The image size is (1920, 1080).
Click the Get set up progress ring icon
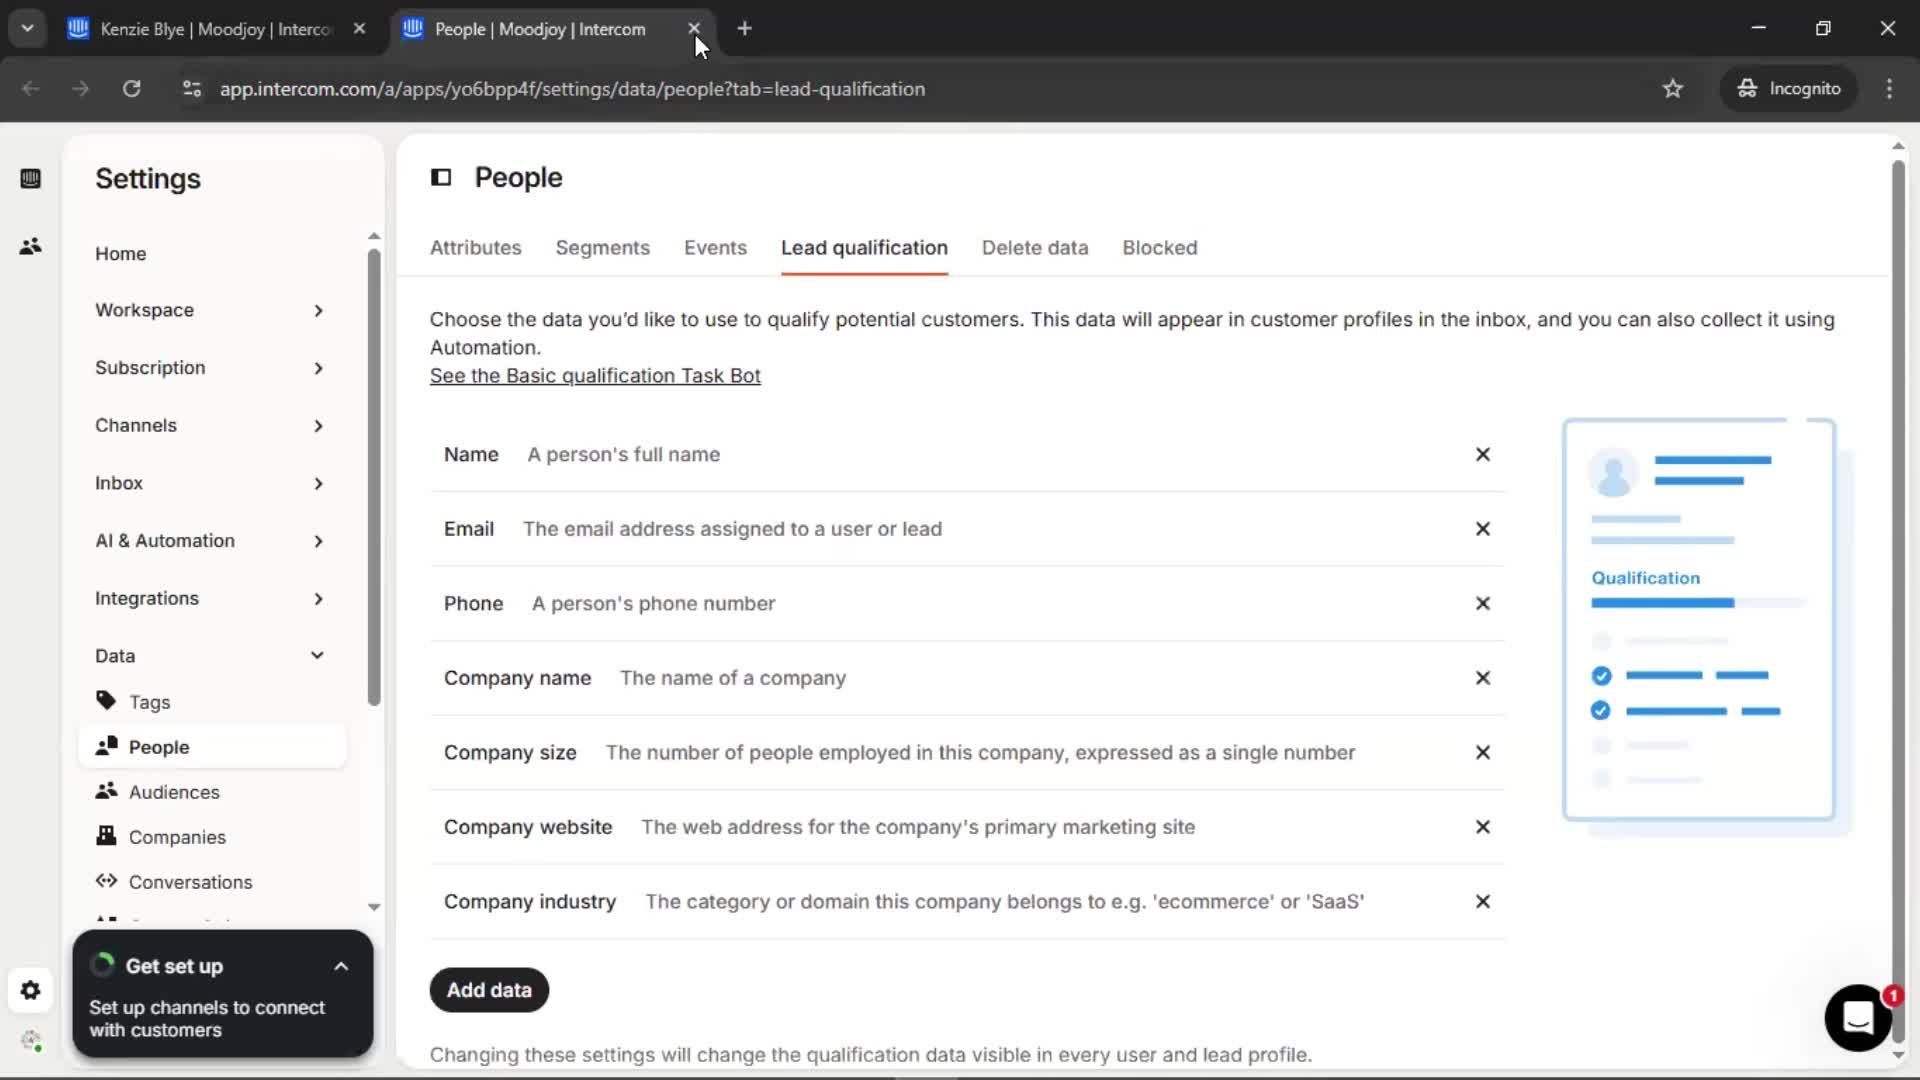(102, 965)
